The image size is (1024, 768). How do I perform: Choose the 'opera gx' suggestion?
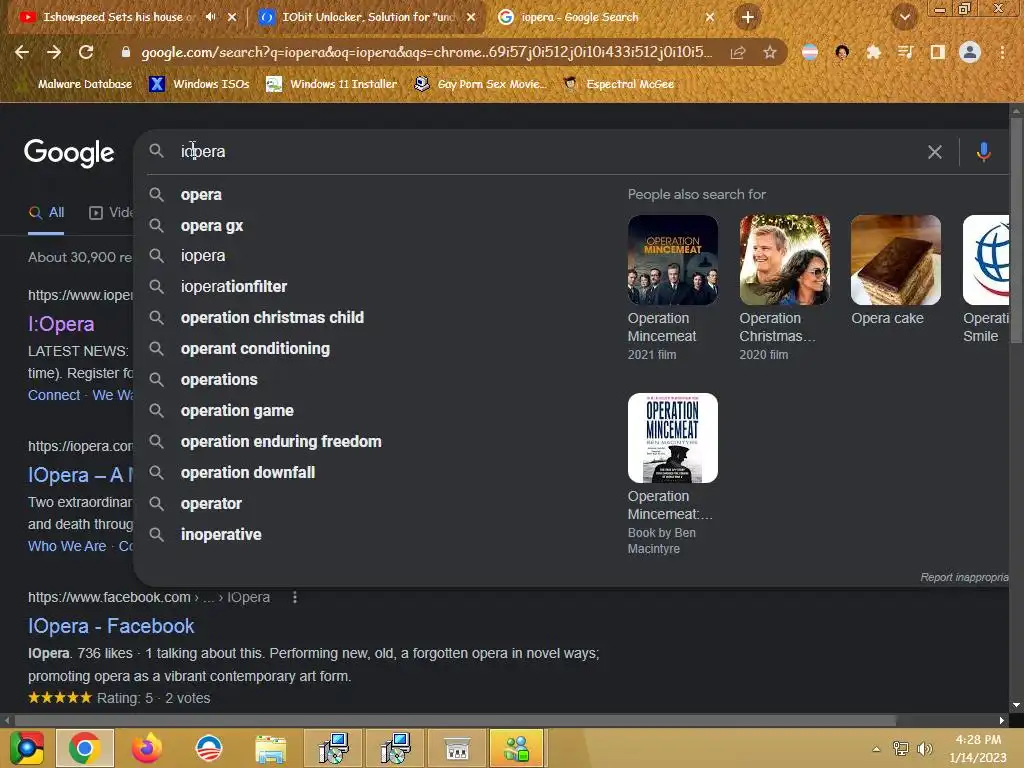pyautogui.click(x=212, y=226)
